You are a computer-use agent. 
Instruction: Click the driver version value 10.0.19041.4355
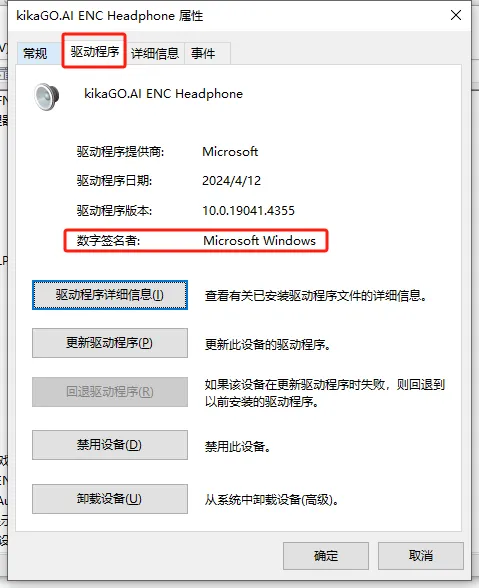(x=249, y=211)
